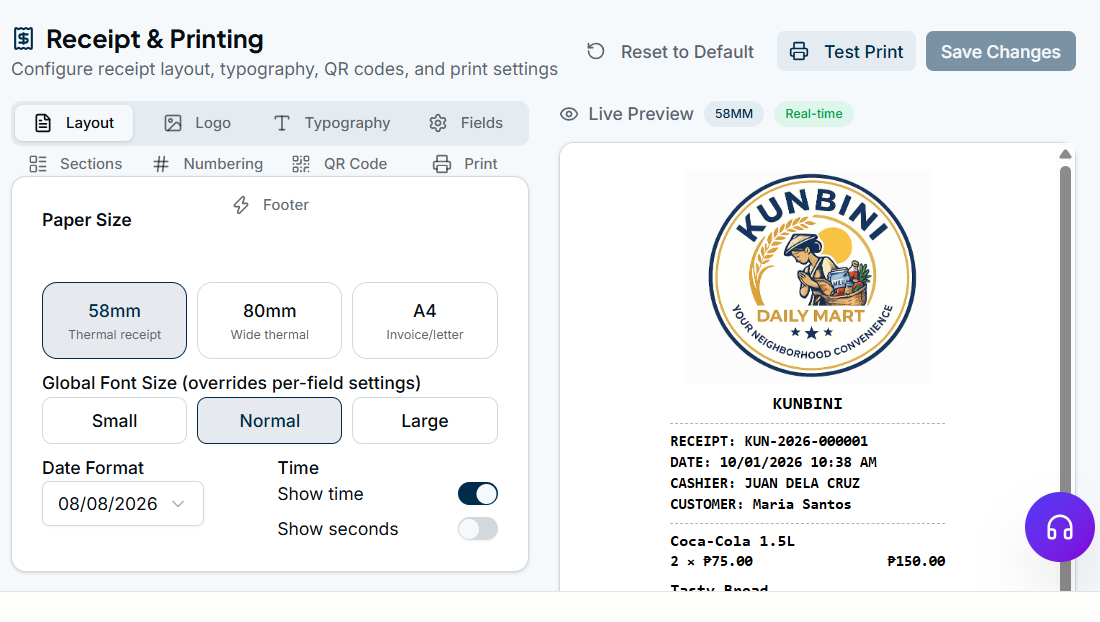Screen dimensions: 1100x622
Task: Open the headset support chat button
Action: (x=1059, y=527)
